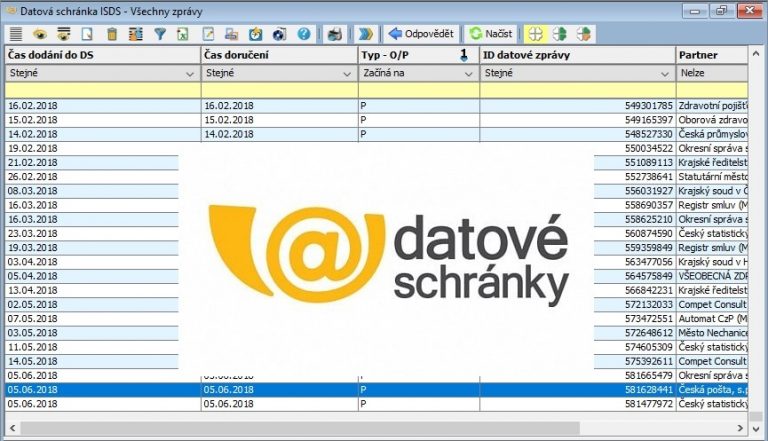Viewport: 768px width, 441px height.
Task: Click the horizontal scrollbar right arrow
Action: click(740, 428)
